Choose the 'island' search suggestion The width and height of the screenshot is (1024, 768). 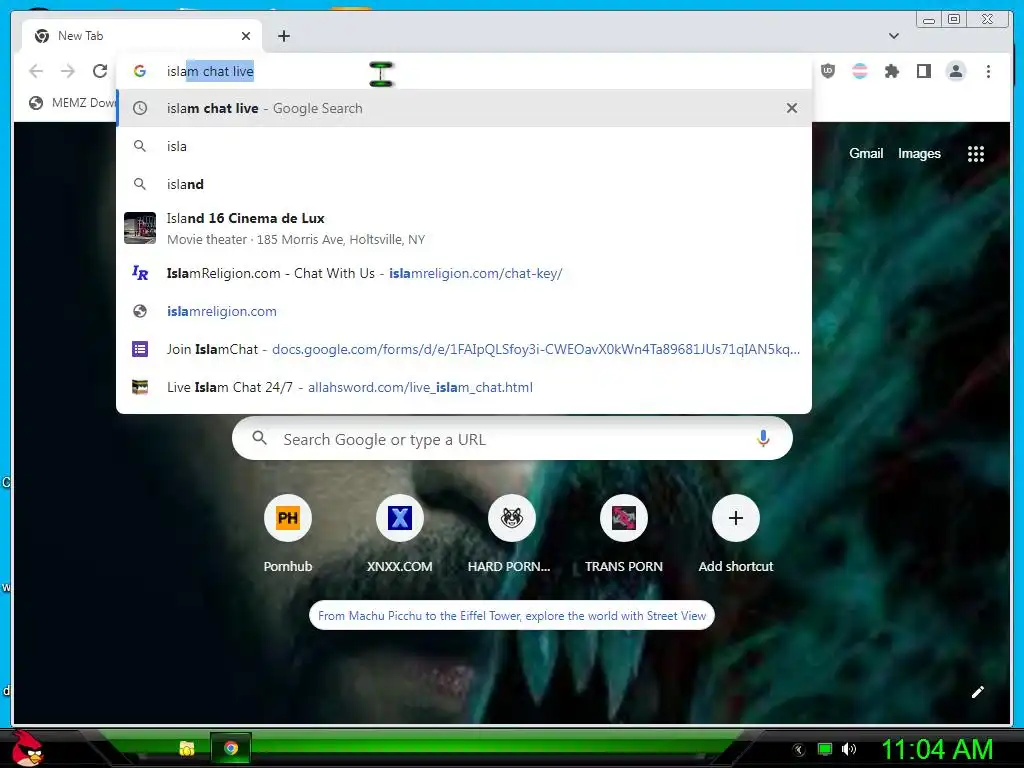tap(464, 184)
